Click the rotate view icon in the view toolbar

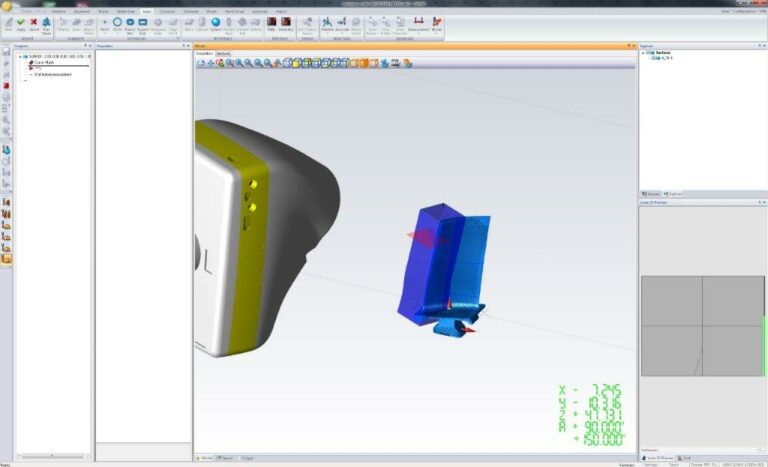tap(201, 63)
